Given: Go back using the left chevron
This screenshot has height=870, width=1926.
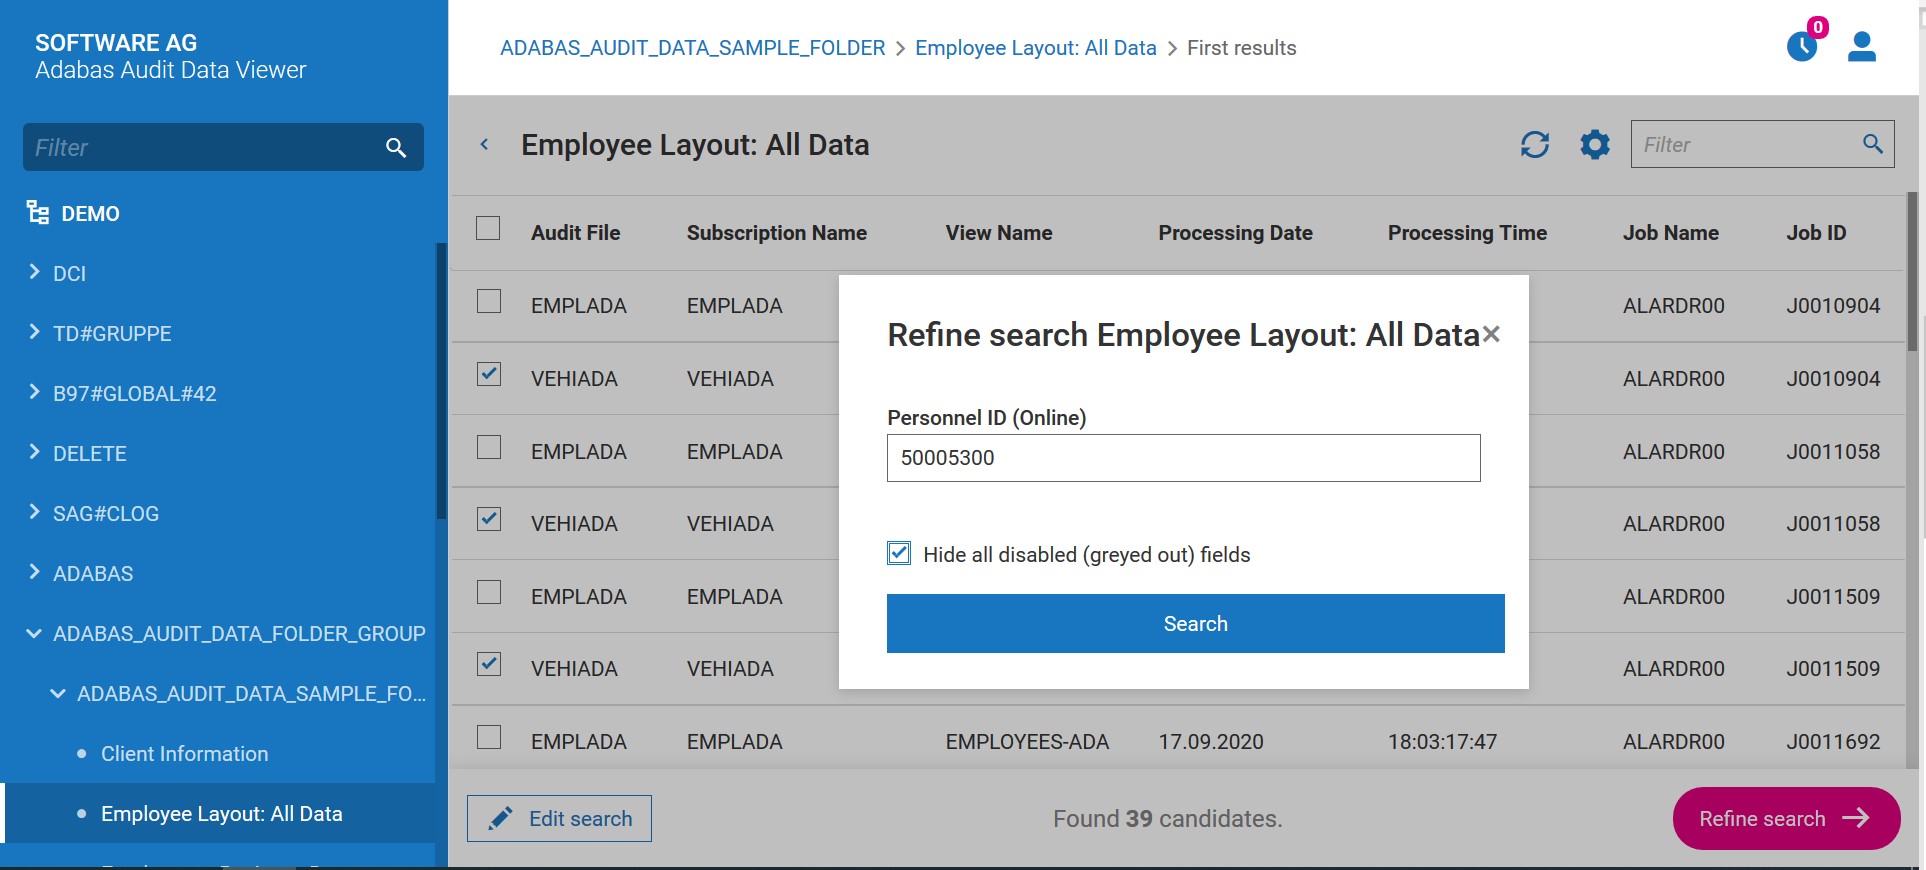Looking at the screenshot, I should click(x=484, y=145).
